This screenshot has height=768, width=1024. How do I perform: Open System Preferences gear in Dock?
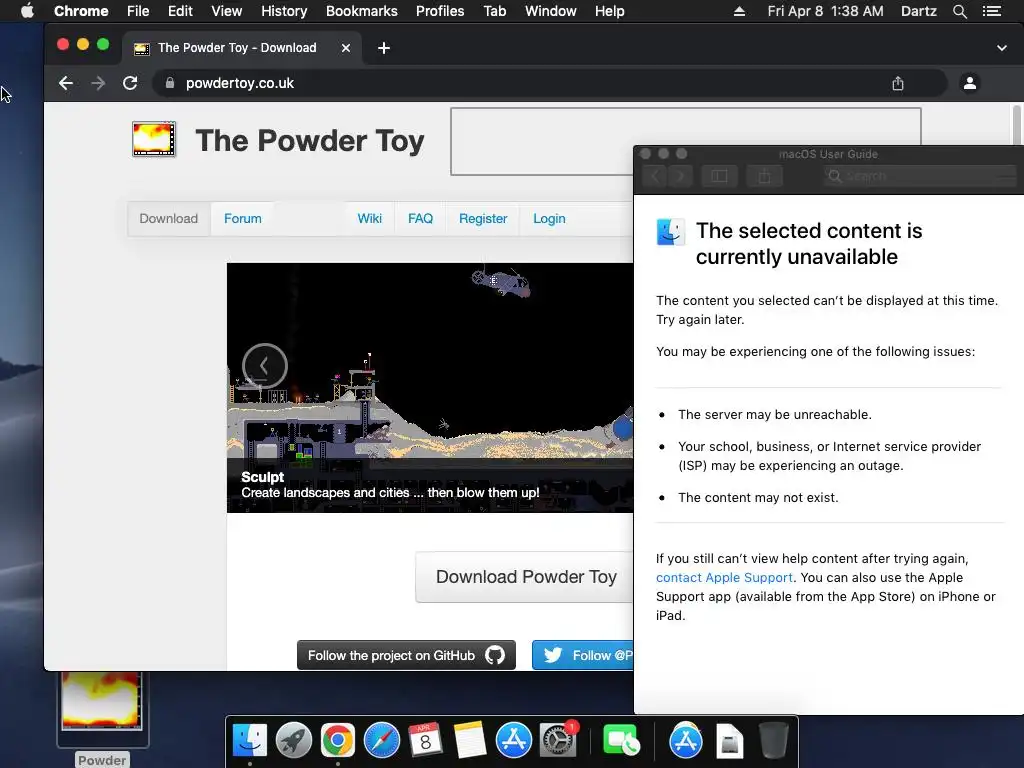(557, 741)
